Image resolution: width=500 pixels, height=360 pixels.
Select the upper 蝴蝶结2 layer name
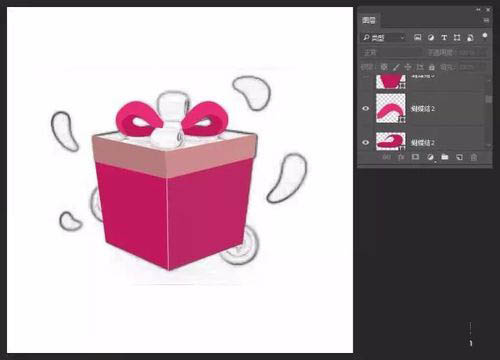pyautogui.click(x=423, y=109)
